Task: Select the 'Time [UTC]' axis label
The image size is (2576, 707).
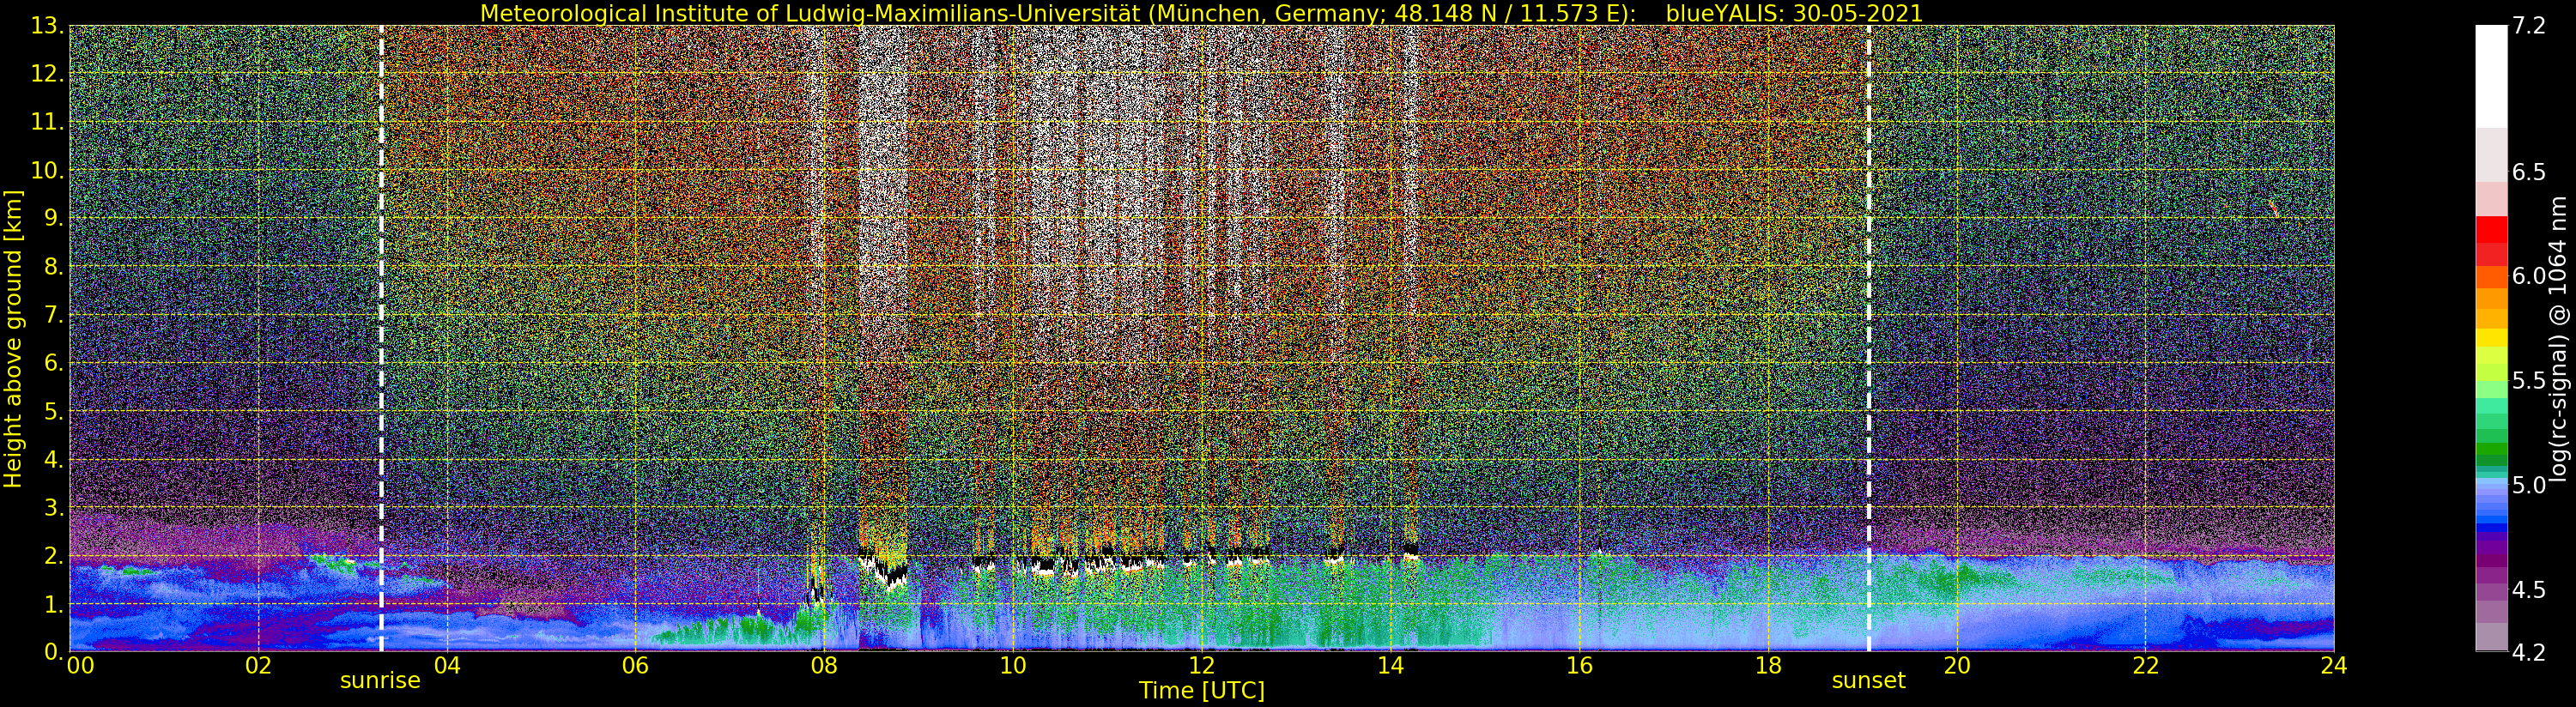Action: [x=1202, y=690]
